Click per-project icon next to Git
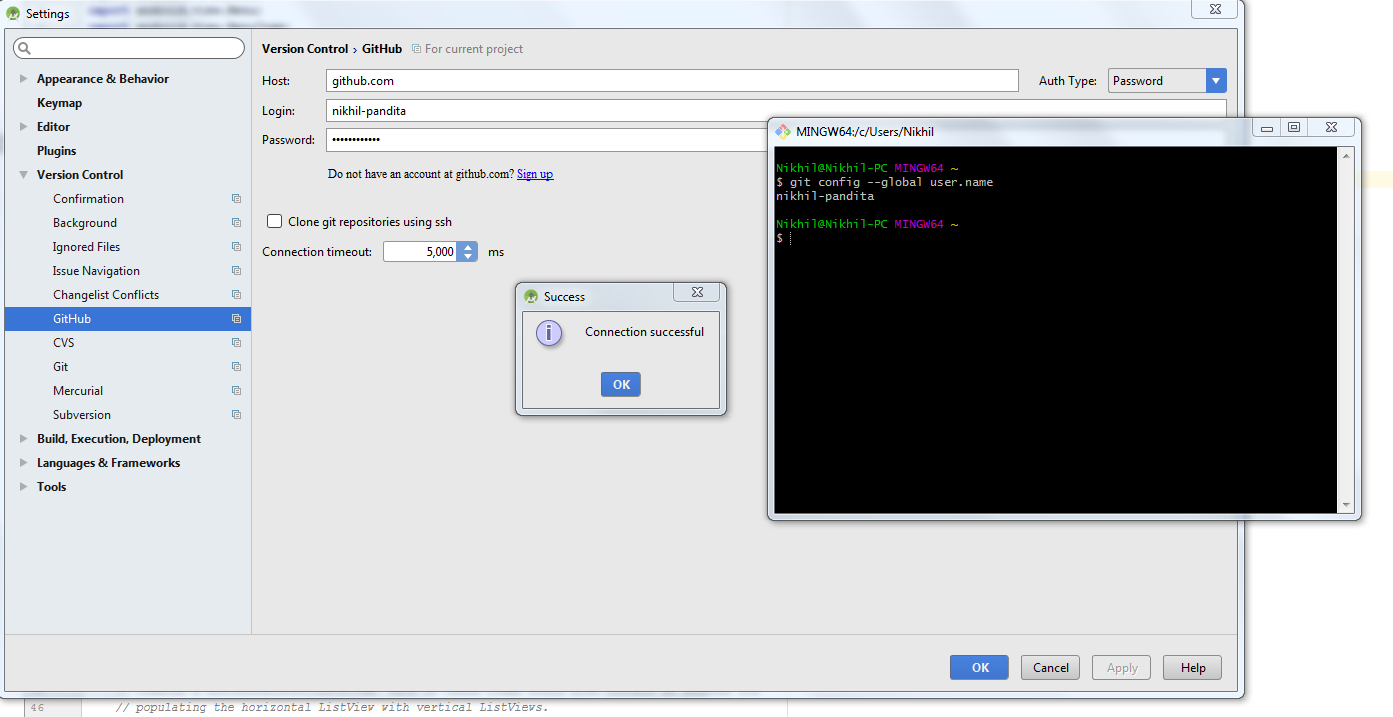1393x717 pixels. tap(236, 367)
